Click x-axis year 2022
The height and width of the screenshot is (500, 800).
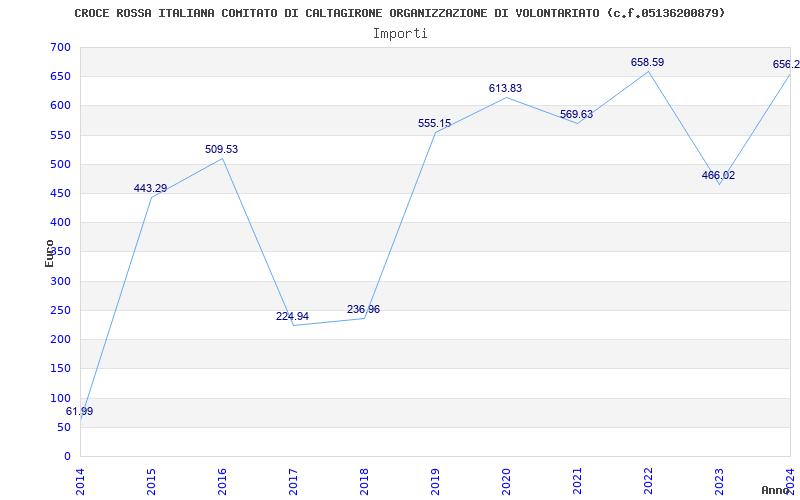tap(648, 482)
